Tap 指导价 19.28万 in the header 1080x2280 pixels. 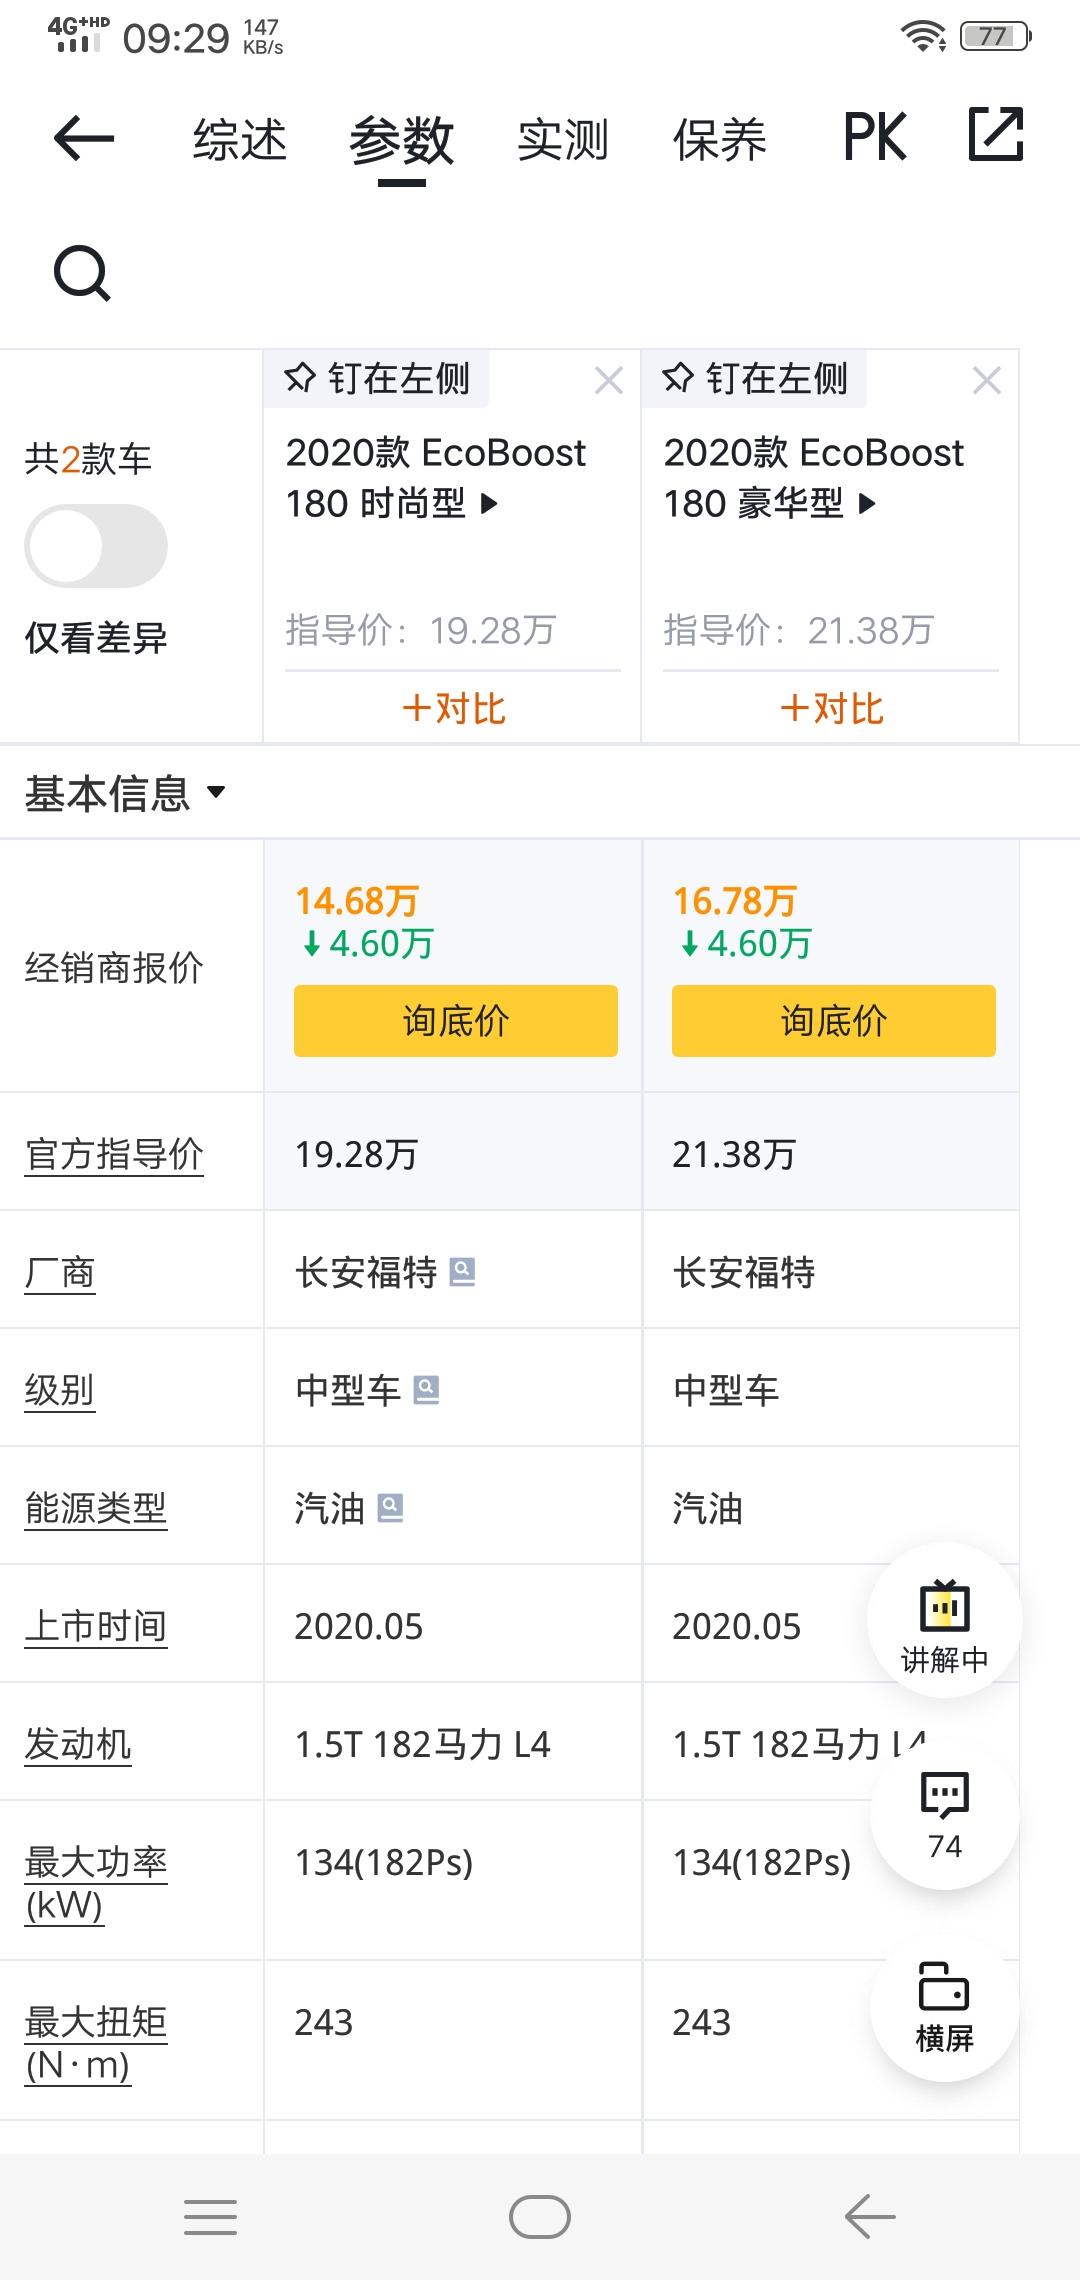pyautogui.click(x=420, y=630)
